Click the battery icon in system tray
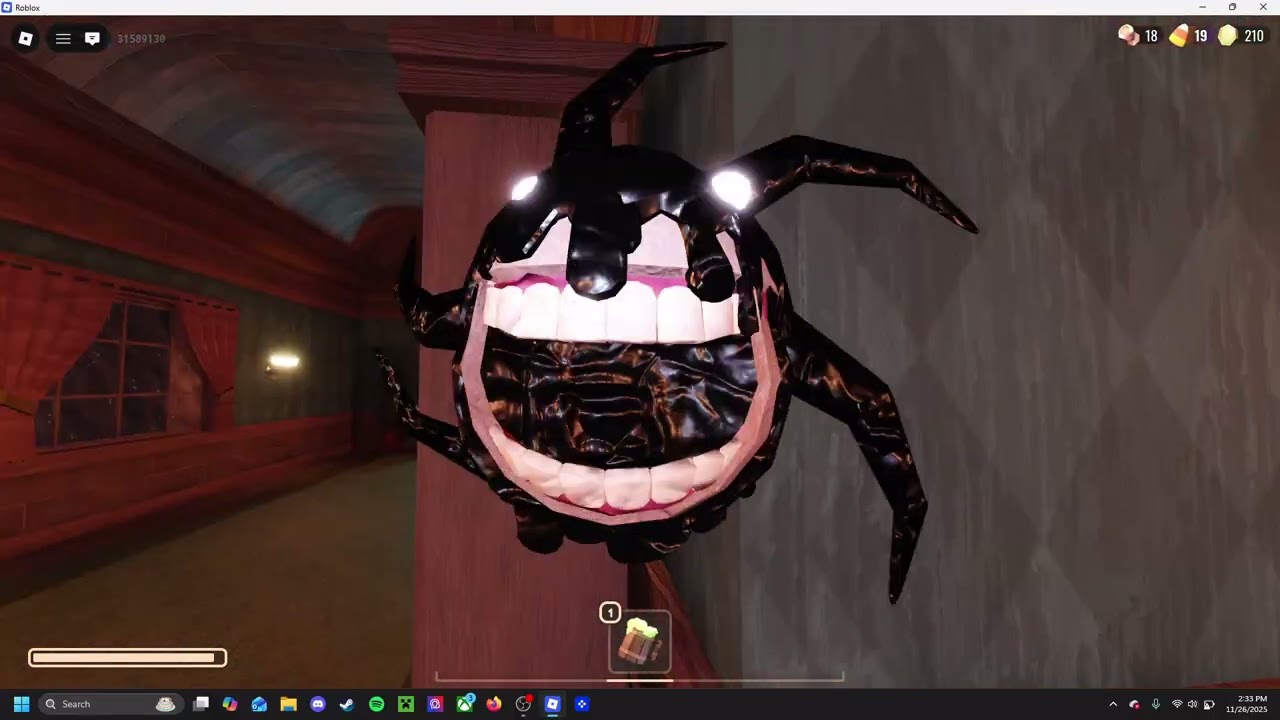Image resolution: width=1280 pixels, height=720 pixels. tap(1209, 704)
